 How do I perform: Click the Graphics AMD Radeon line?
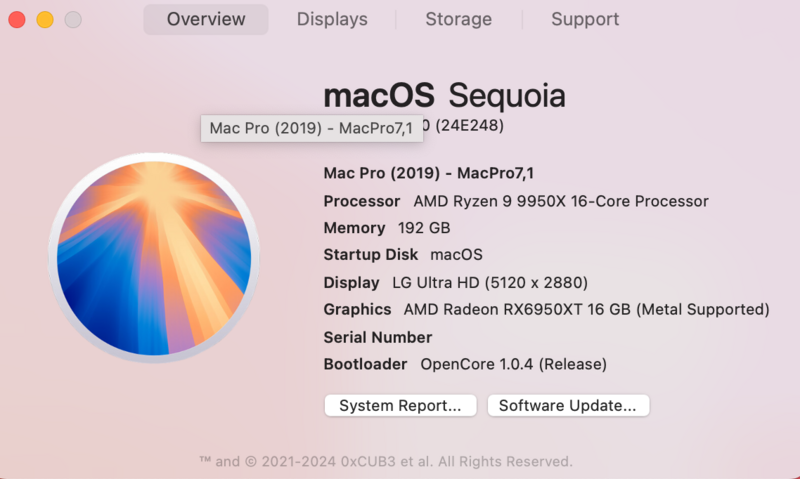tap(546, 309)
